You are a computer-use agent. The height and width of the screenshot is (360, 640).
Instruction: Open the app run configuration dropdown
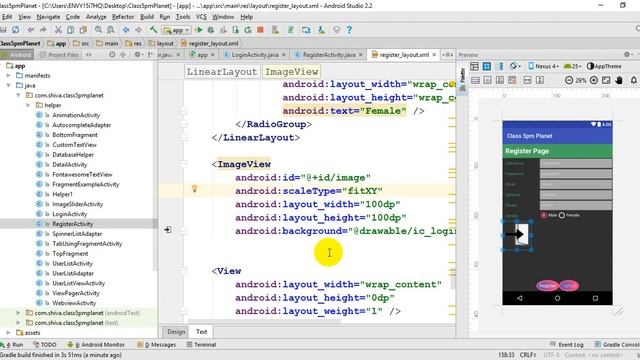coord(177,30)
